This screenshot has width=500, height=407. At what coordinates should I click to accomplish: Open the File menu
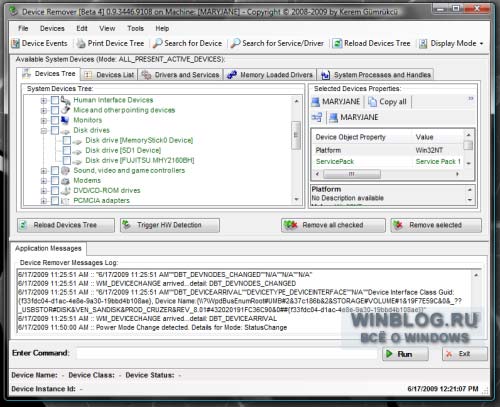point(23,28)
